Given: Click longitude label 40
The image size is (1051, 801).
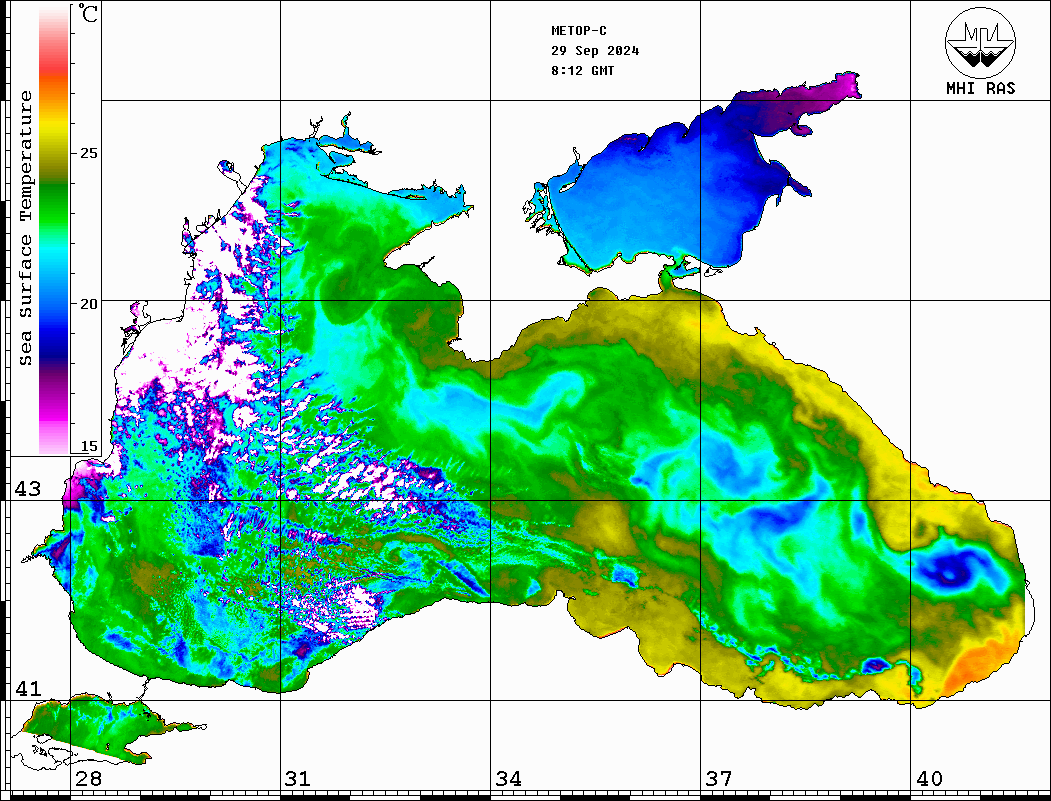Looking at the screenshot, I should (929, 778).
